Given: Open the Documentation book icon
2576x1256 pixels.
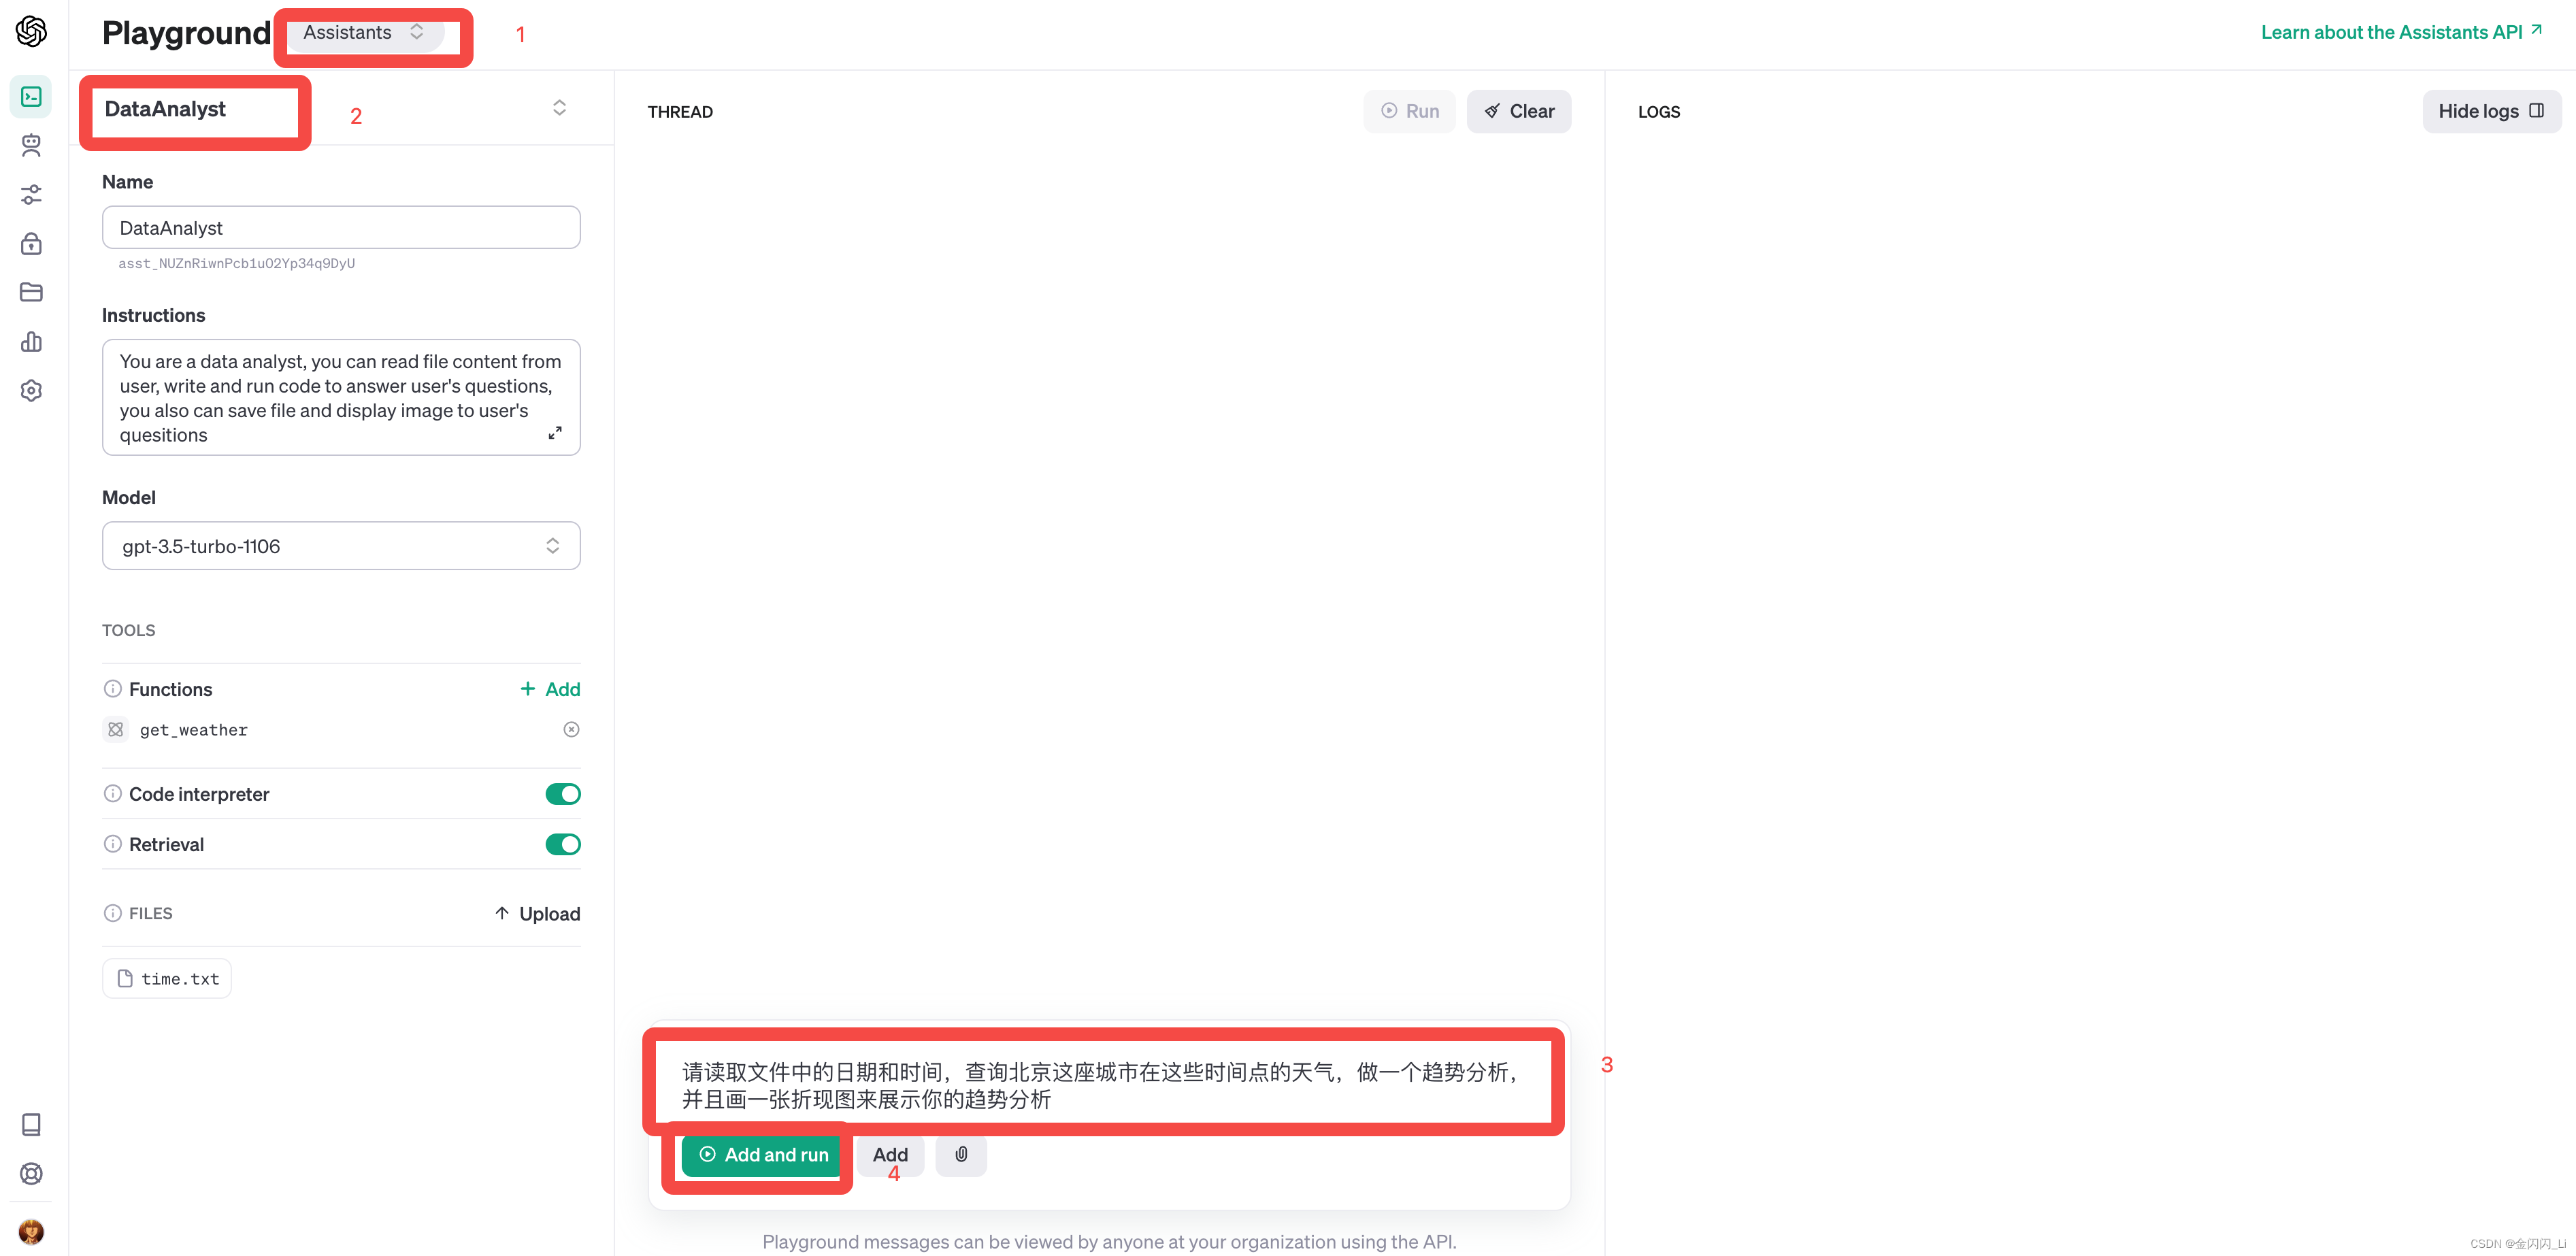Looking at the screenshot, I should [31, 1124].
